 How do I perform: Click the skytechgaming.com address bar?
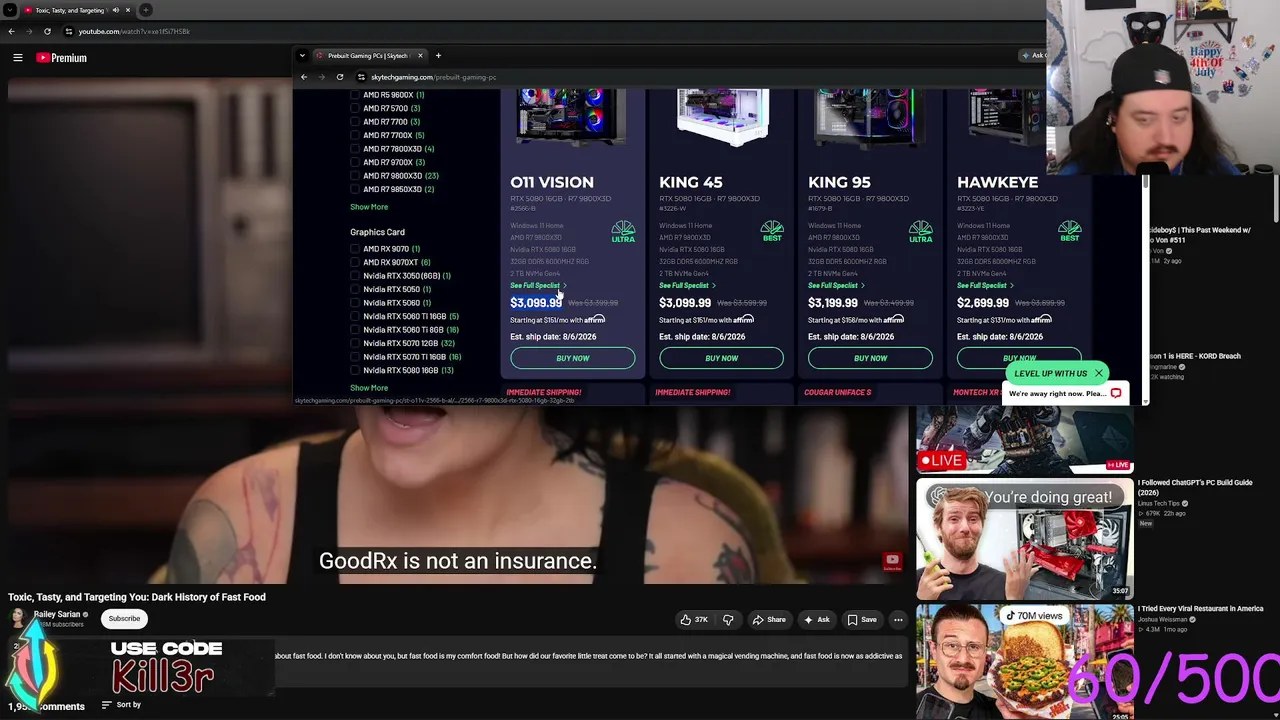[x=433, y=77]
